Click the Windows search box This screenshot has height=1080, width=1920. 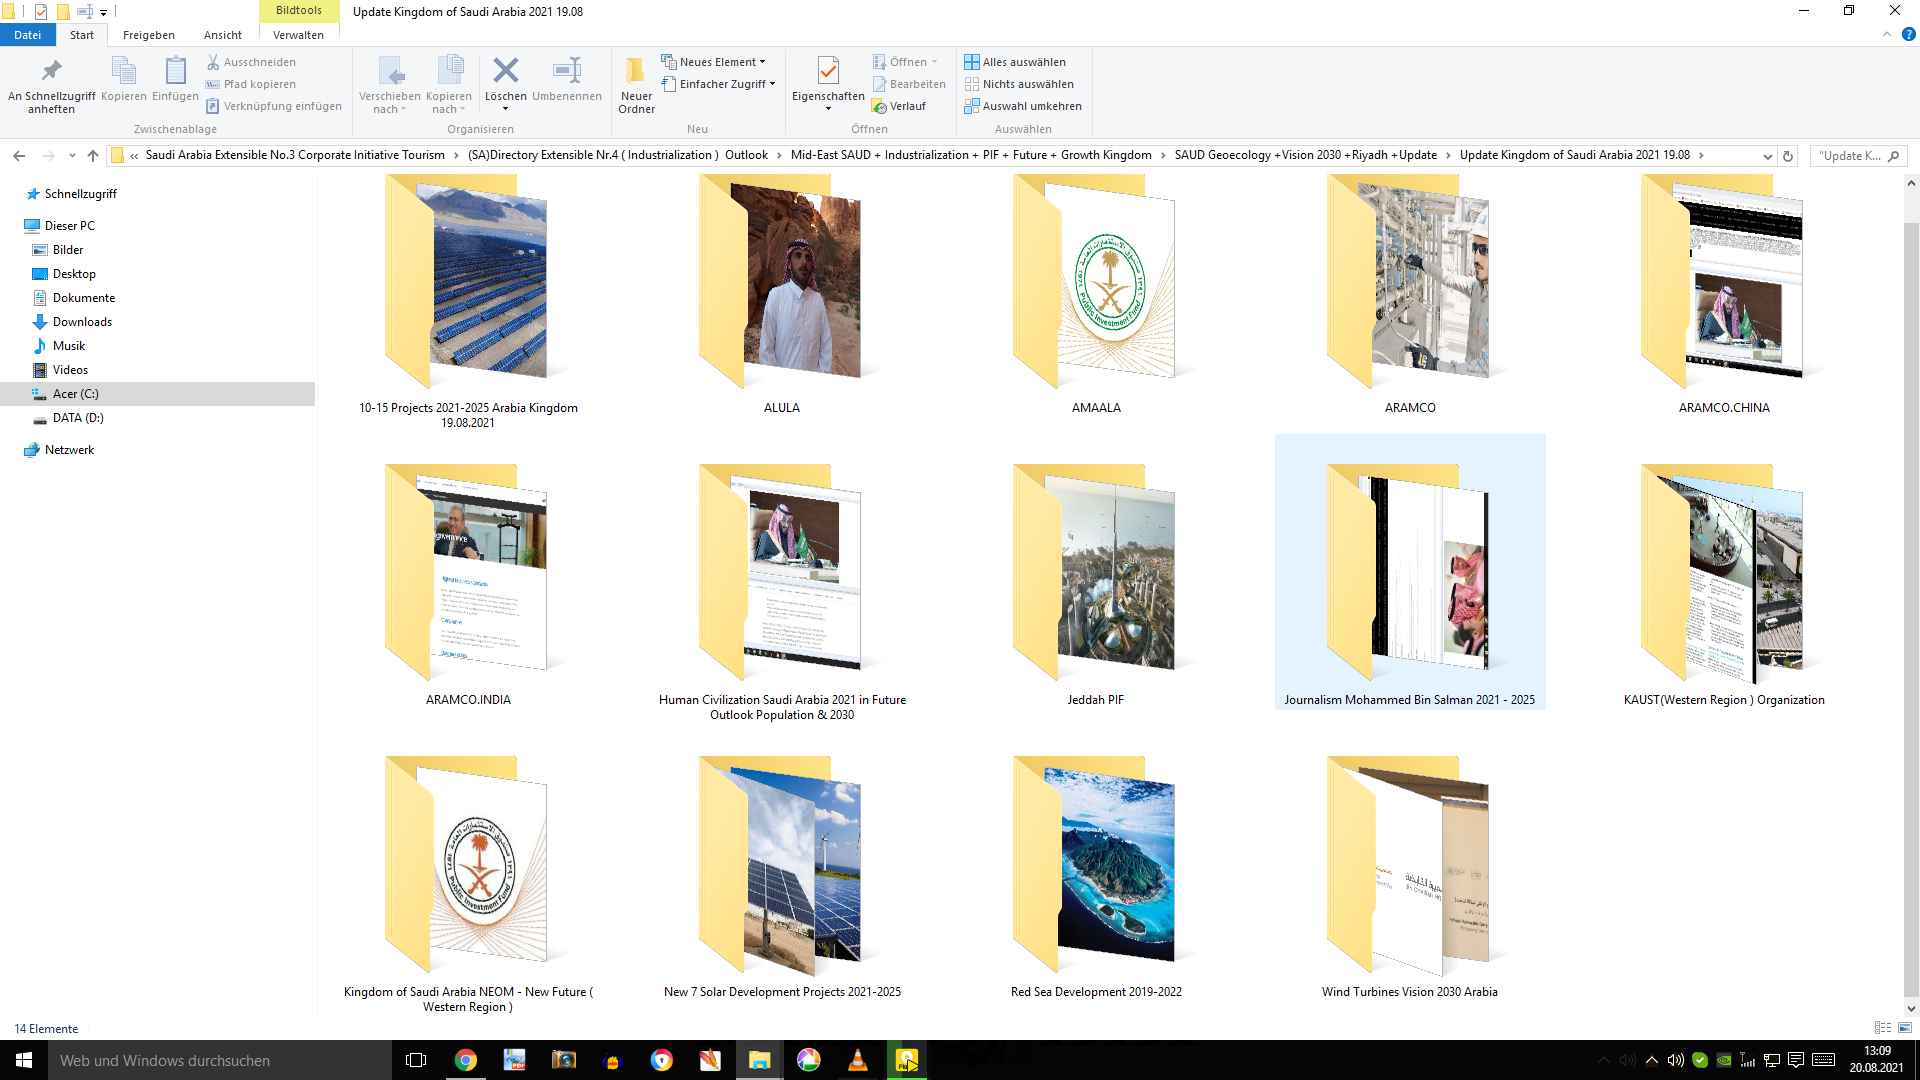point(220,1060)
